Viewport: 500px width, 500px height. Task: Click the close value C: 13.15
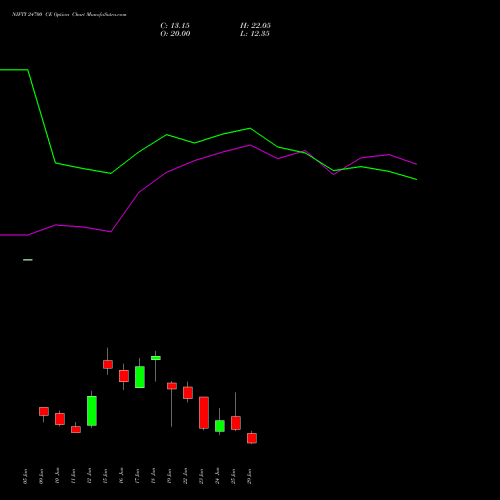click(175, 26)
